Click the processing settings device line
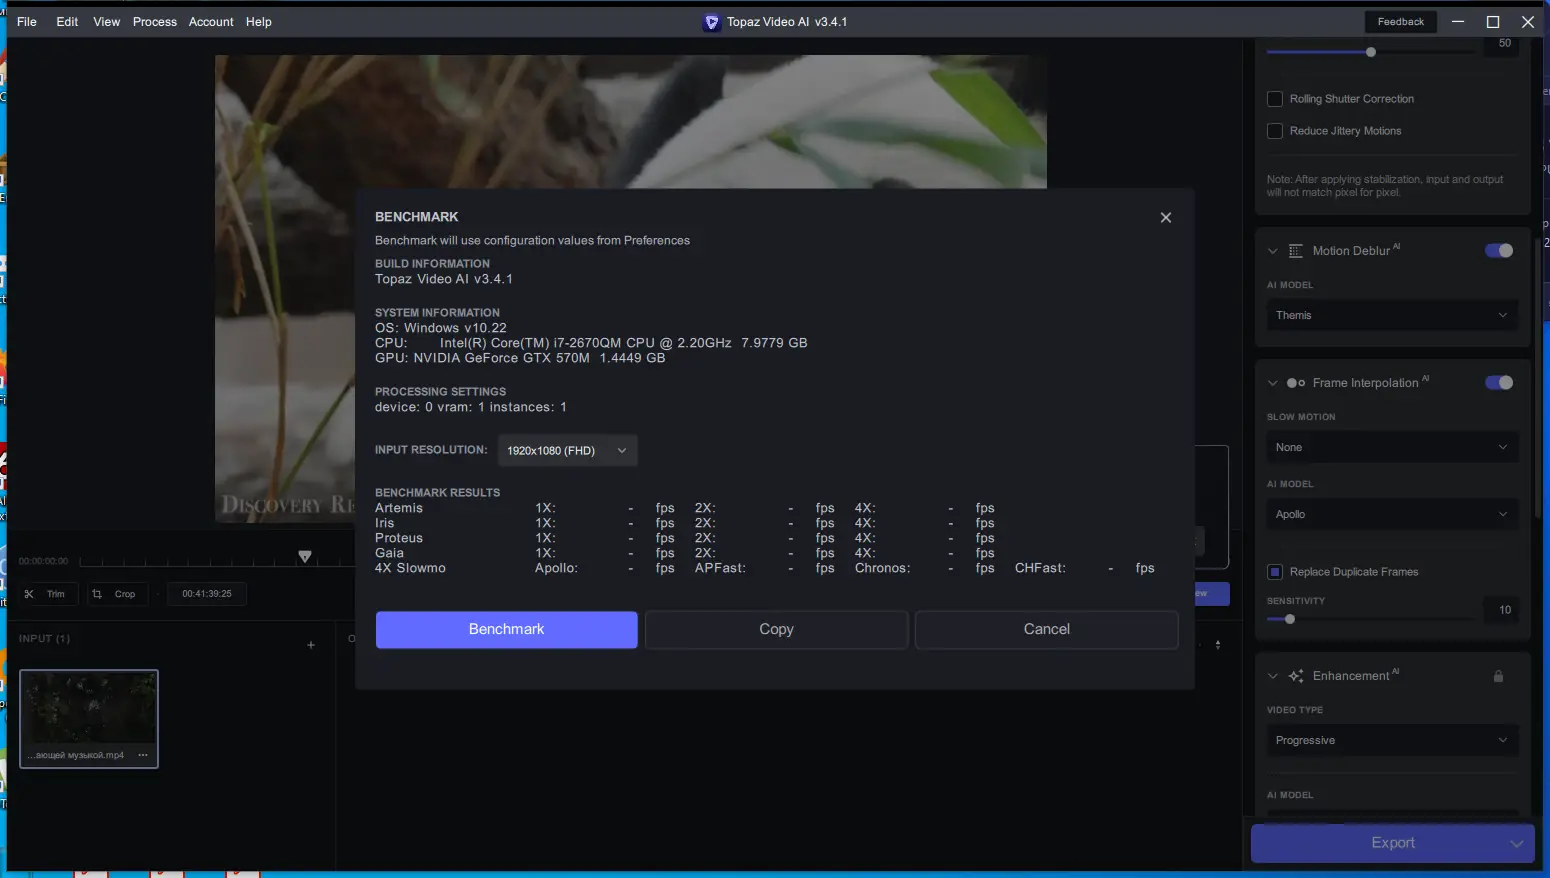The image size is (1550, 878). pyautogui.click(x=471, y=407)
